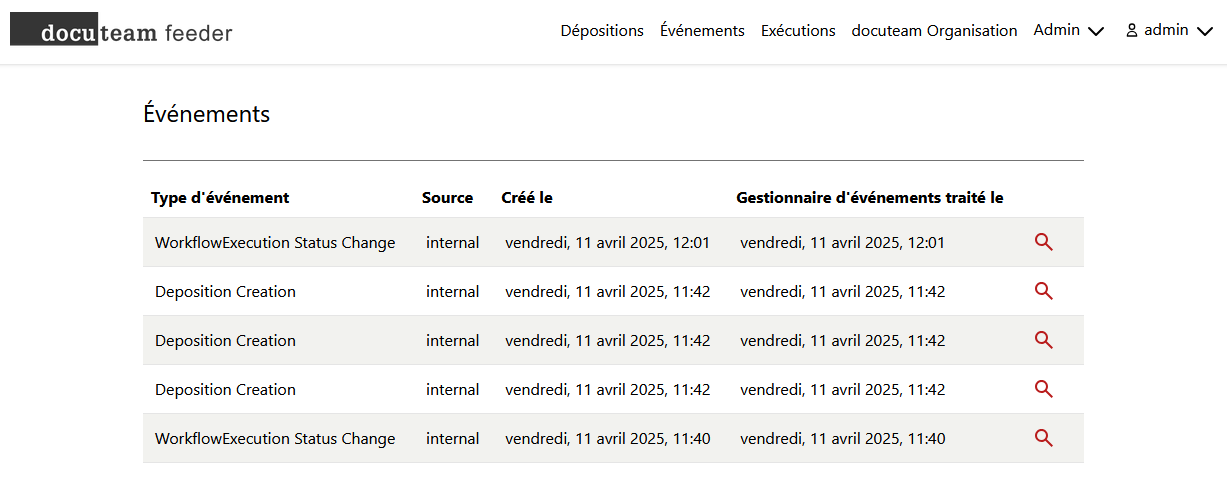Click the 11:40 WorkflowExecution Status Change label
This screenshot has width=1227, height=477.
[x=275, y=439]
